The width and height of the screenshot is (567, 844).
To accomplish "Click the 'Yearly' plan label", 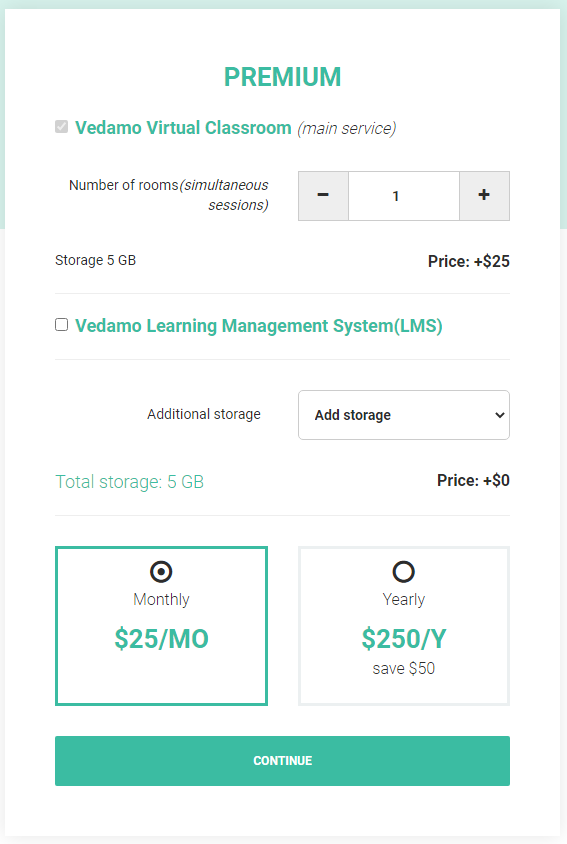I will coord(404,600).
